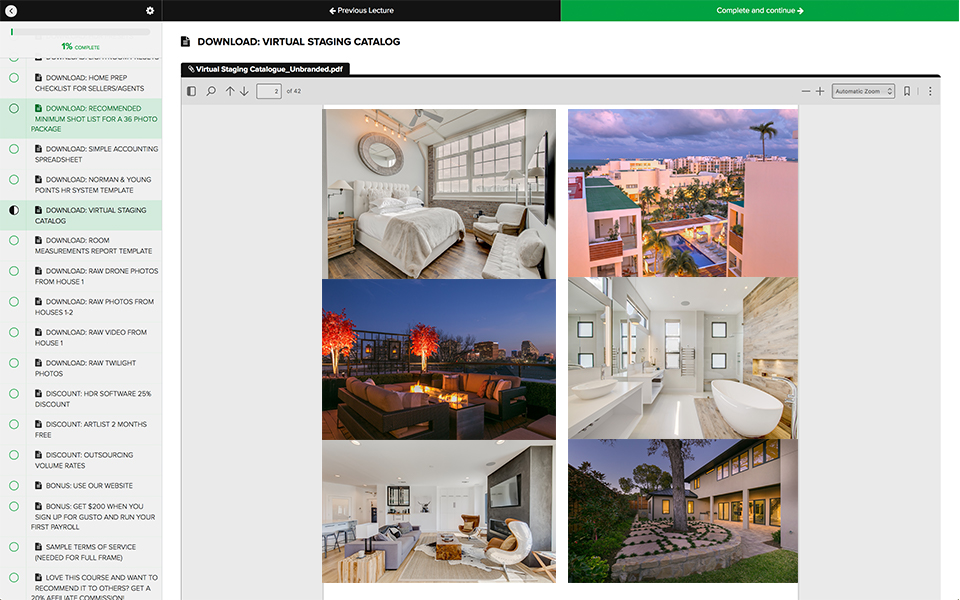Toggle completion circle for Raw Photos From Houses 1-2
The width and height of the screenshot is (960, 600).
13,301
